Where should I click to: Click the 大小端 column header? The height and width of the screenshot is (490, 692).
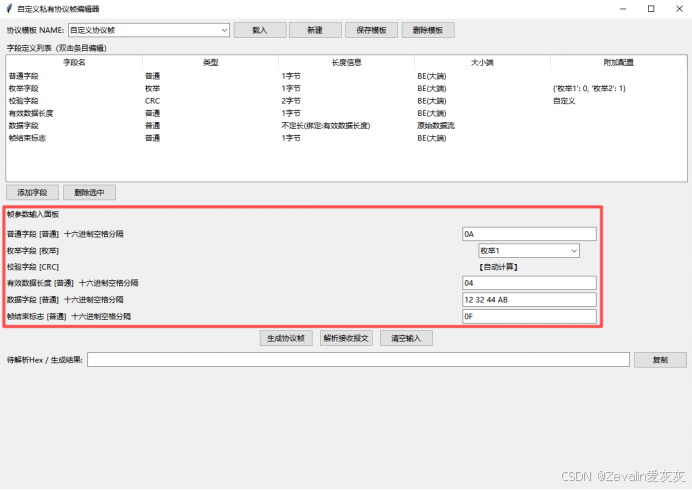tap(482, 63)
